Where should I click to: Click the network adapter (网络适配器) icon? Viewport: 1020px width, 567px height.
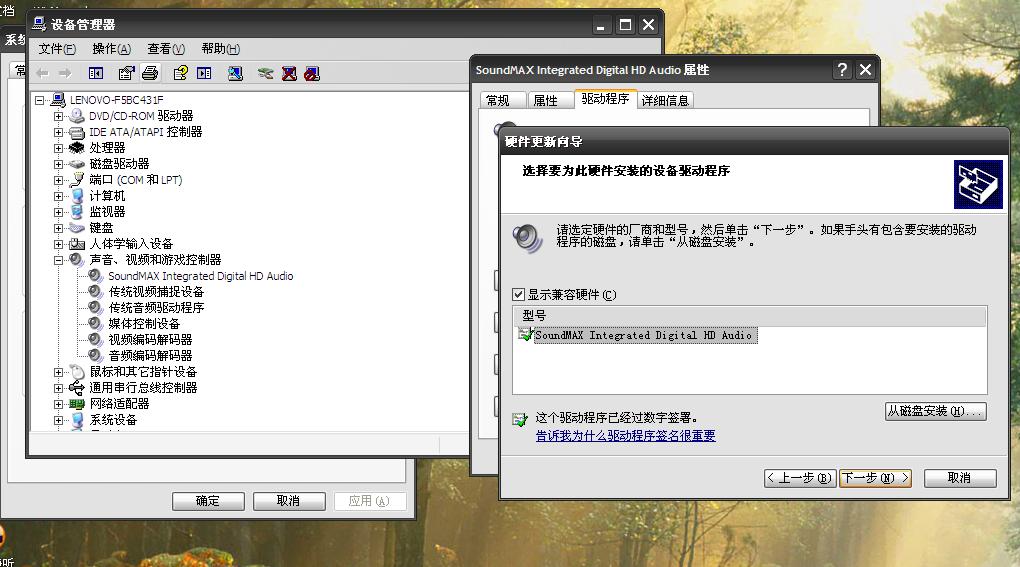77,404
